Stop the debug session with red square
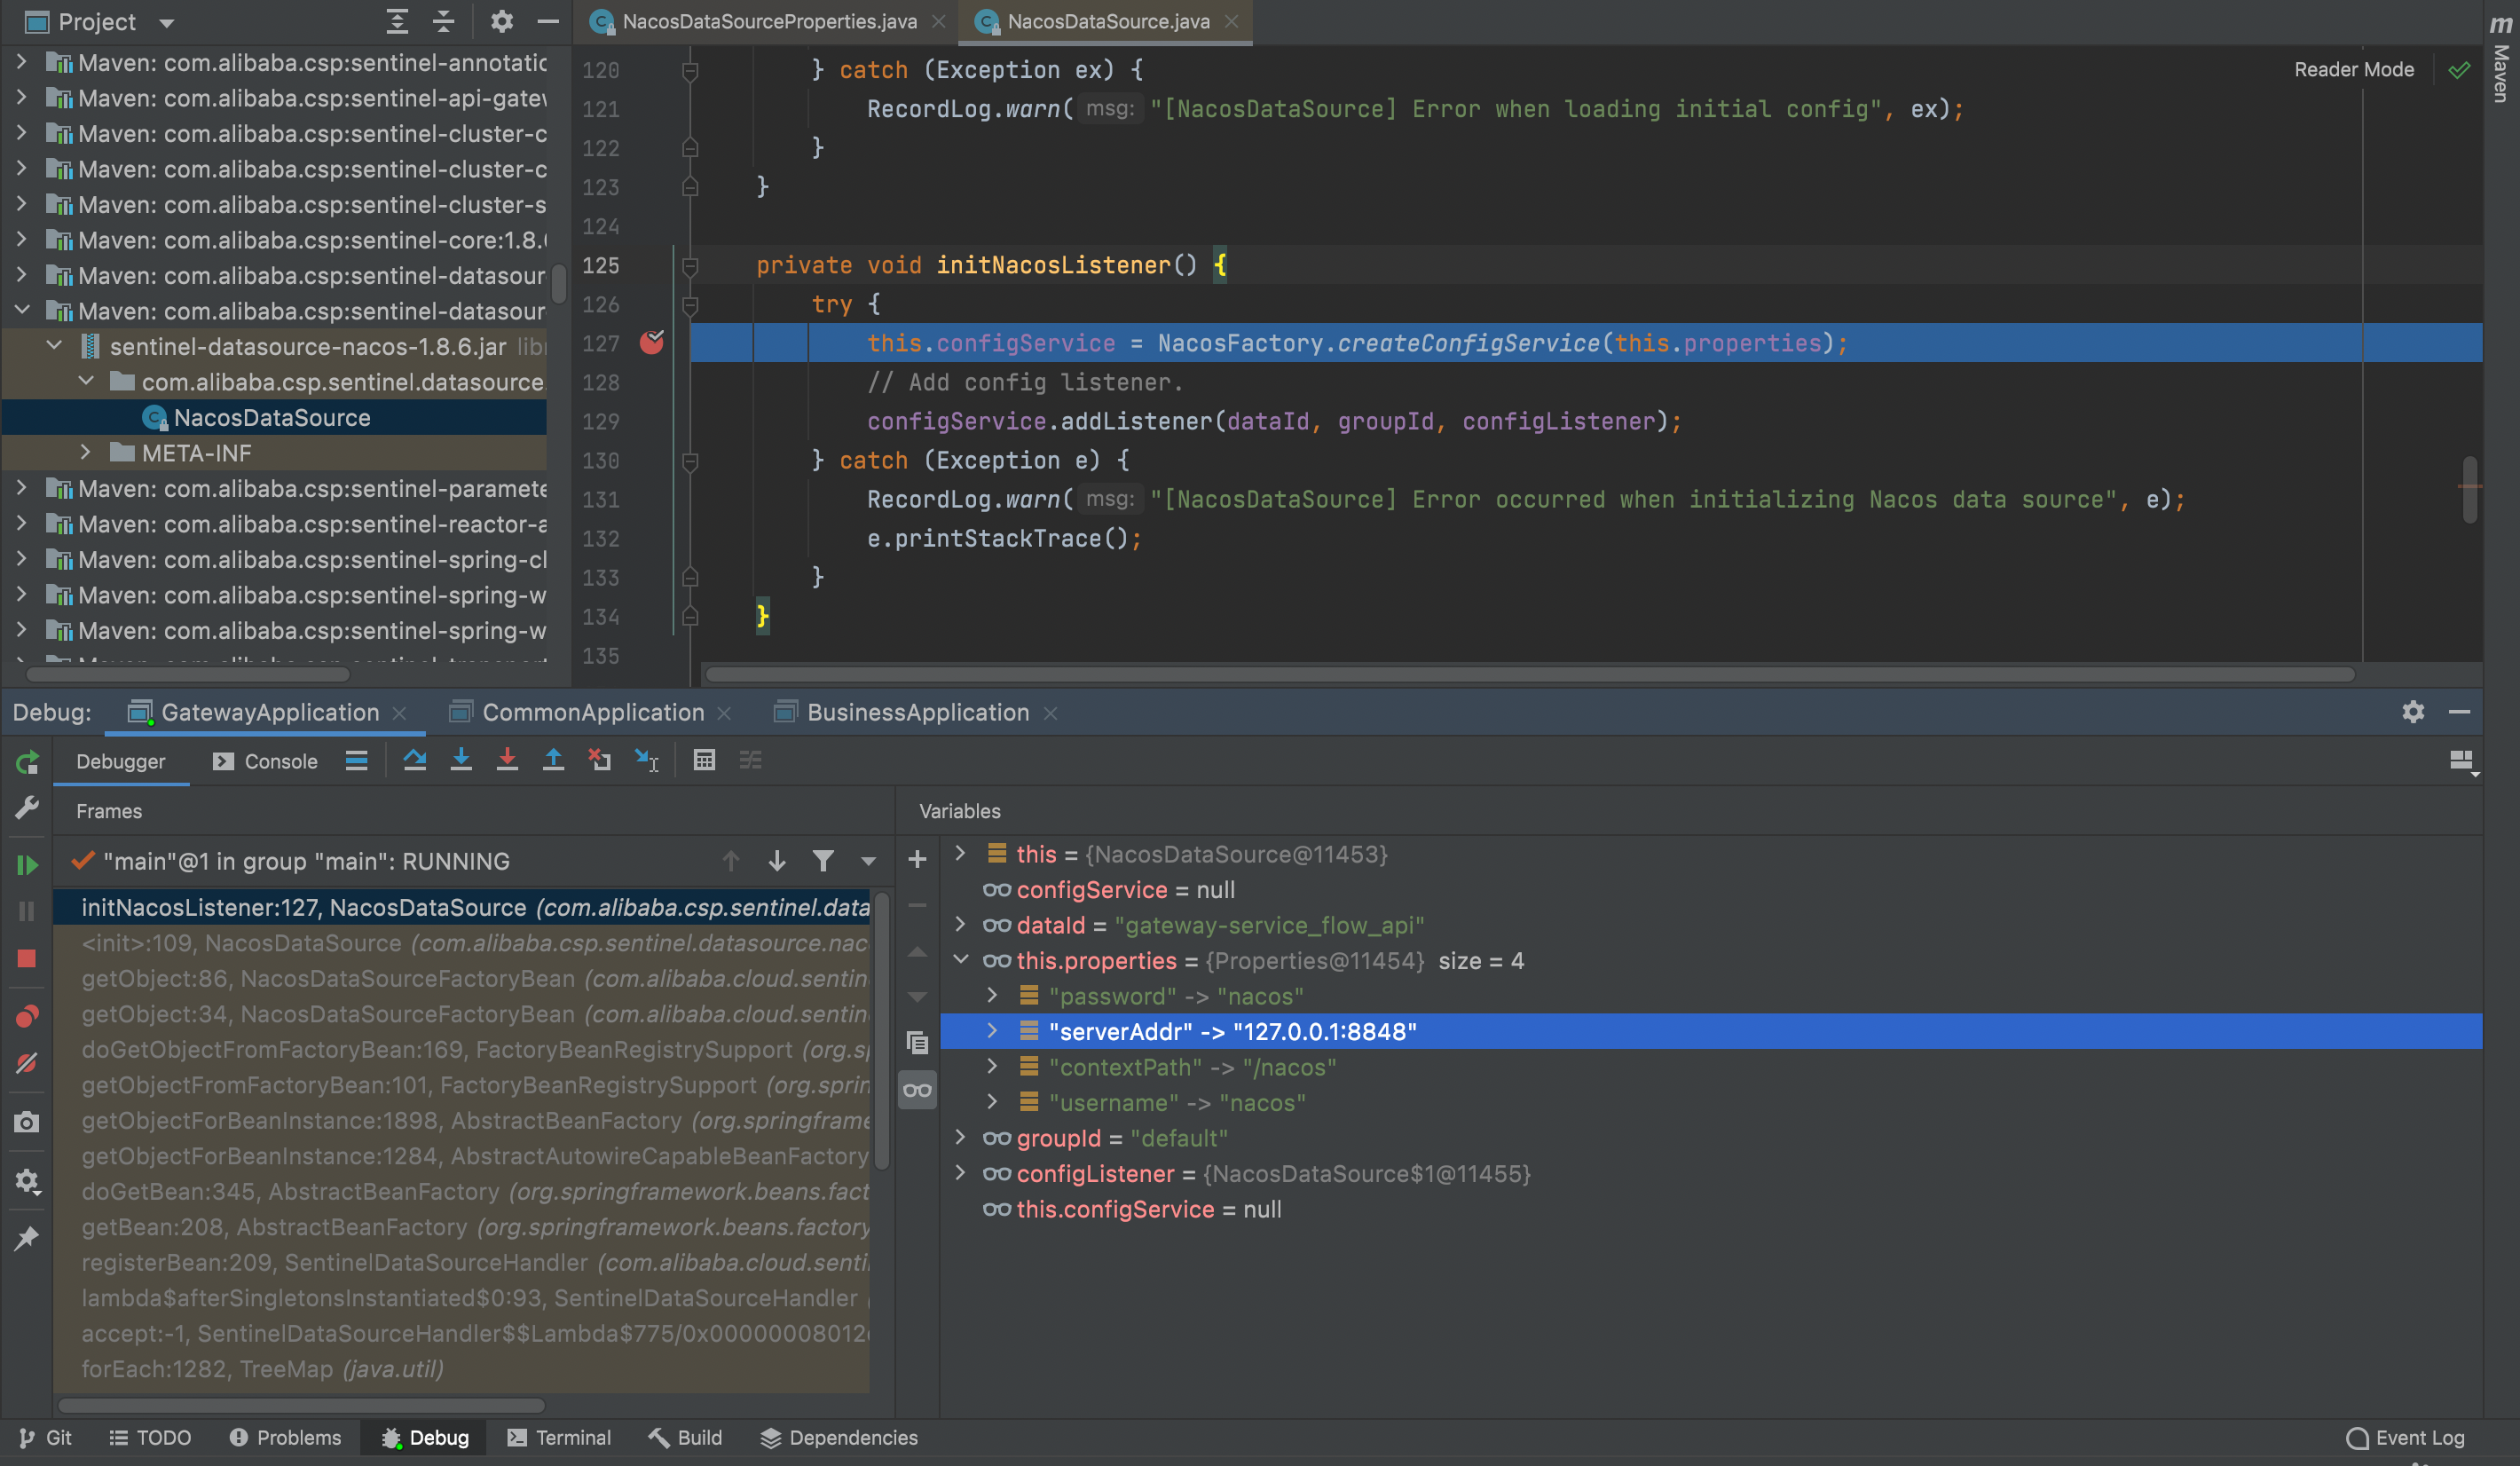Image resolution: width=2520 pixels, height=1466 pixels. (x=27, y=959)
